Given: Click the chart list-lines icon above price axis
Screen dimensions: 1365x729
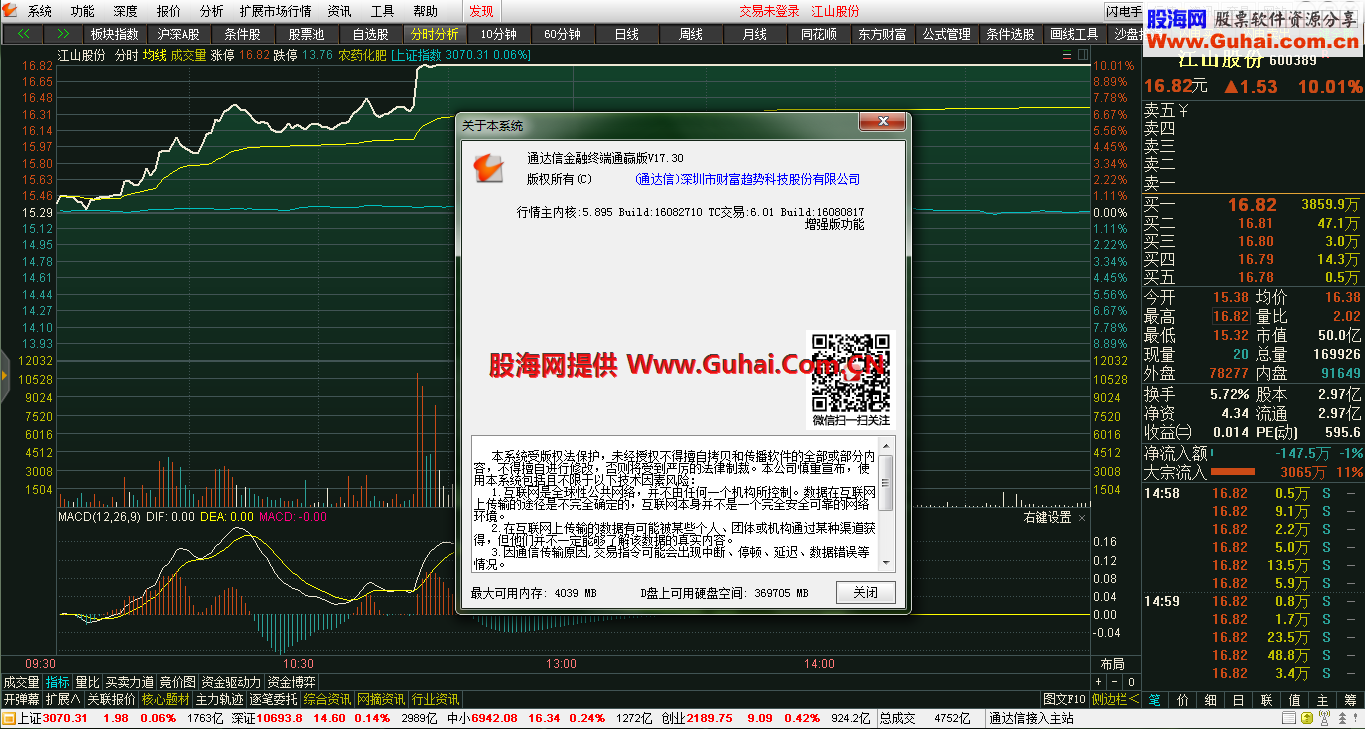Looking at the screenshot, I should click(1067, 55).
